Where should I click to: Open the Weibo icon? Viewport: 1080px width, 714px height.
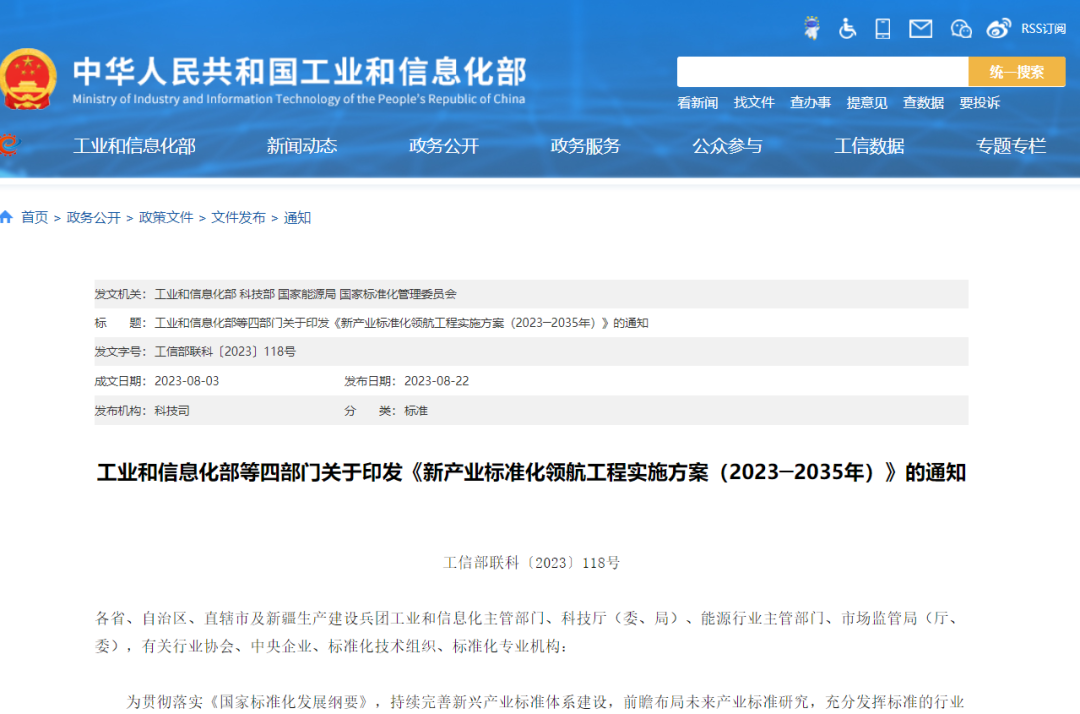pyautogui.click(x=998, y=28)
